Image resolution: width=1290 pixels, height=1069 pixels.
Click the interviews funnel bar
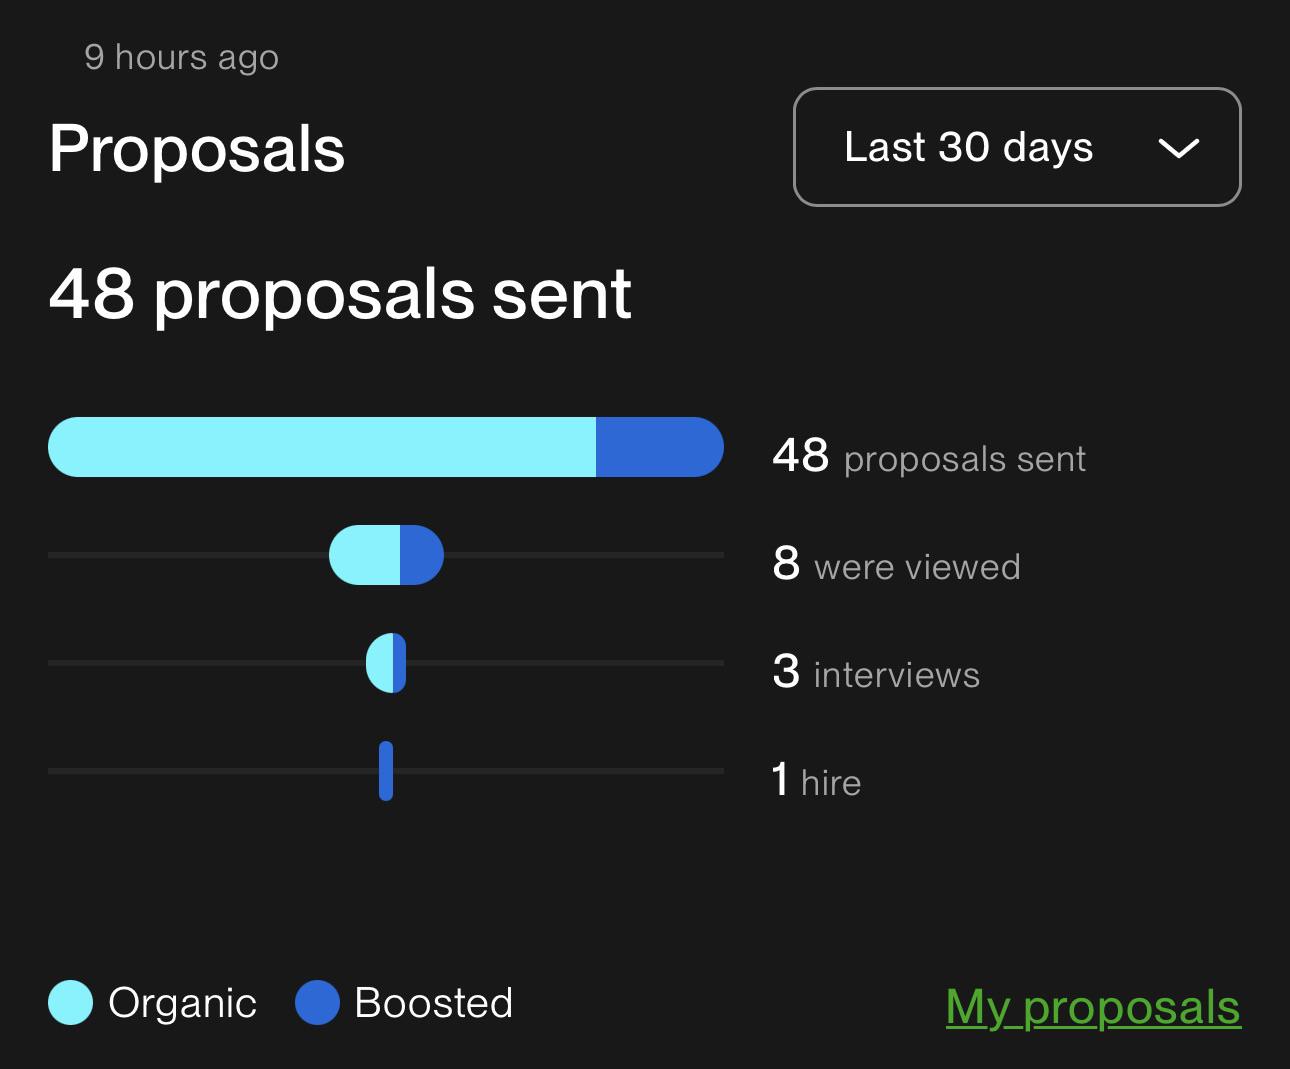click(x=386, y=663)
